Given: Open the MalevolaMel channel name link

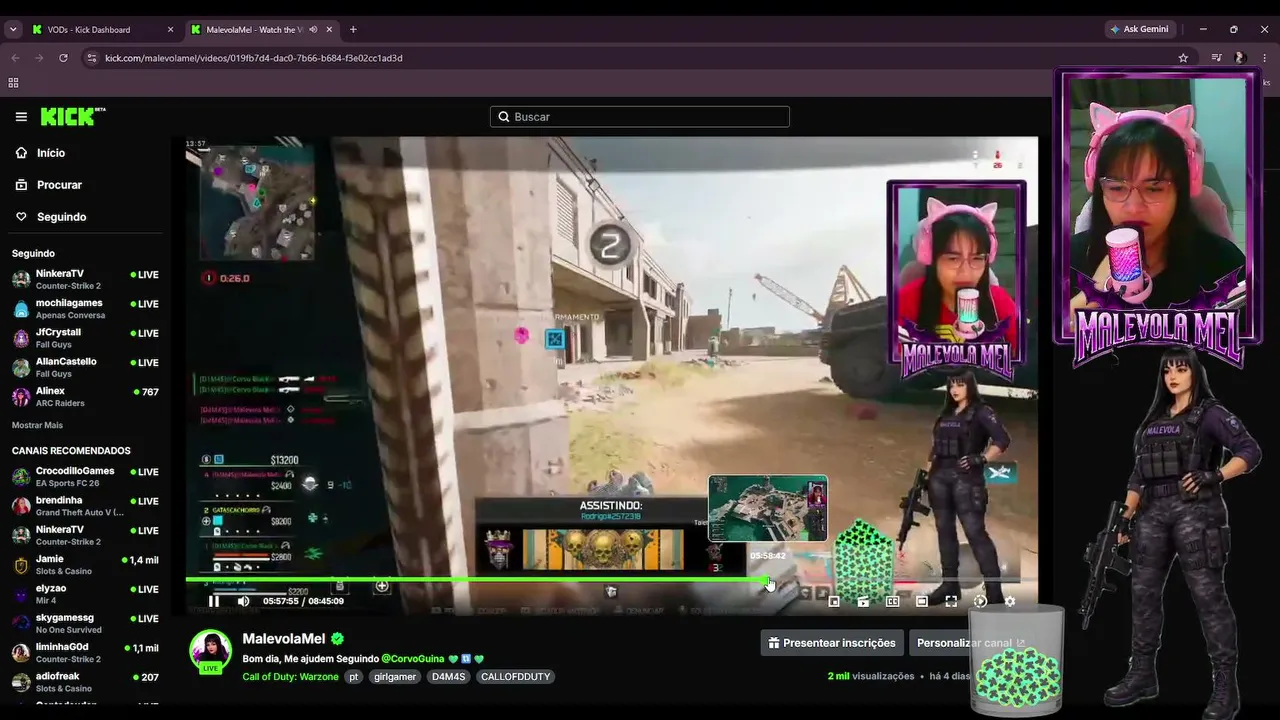Looking at the screenshot, I should coord(284,639).
